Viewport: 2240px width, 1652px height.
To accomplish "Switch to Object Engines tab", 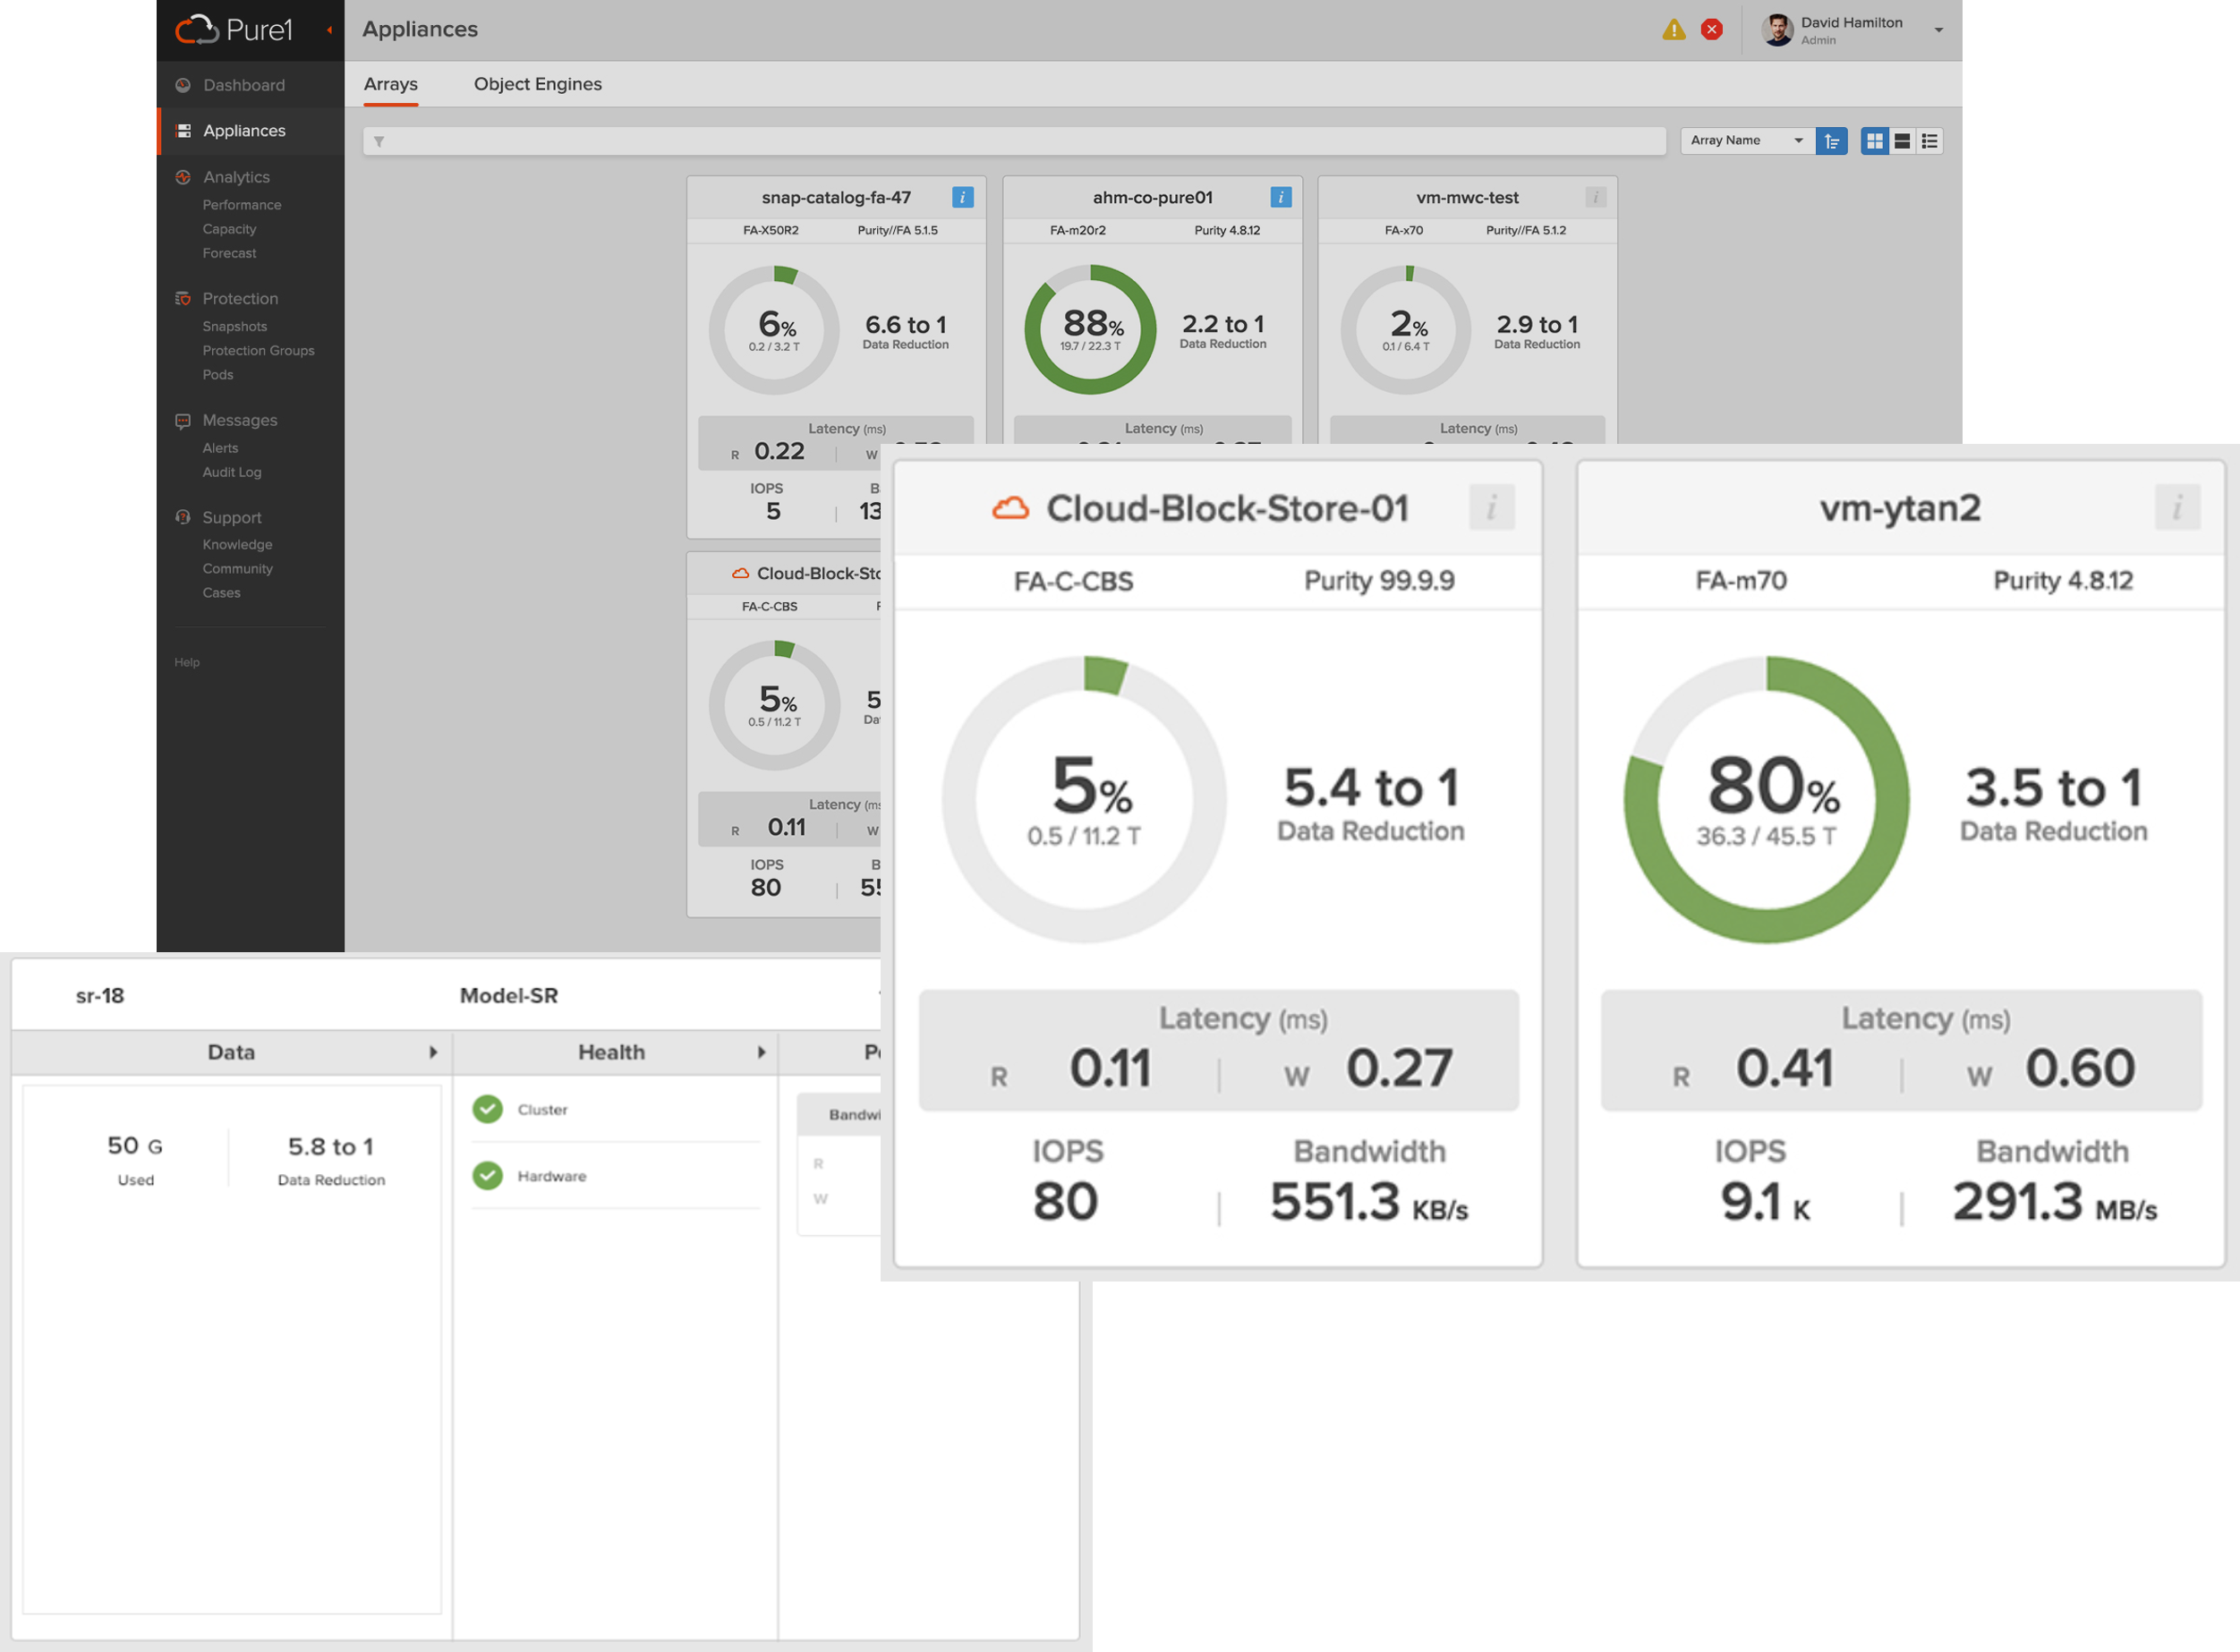I will pos(537,84).
